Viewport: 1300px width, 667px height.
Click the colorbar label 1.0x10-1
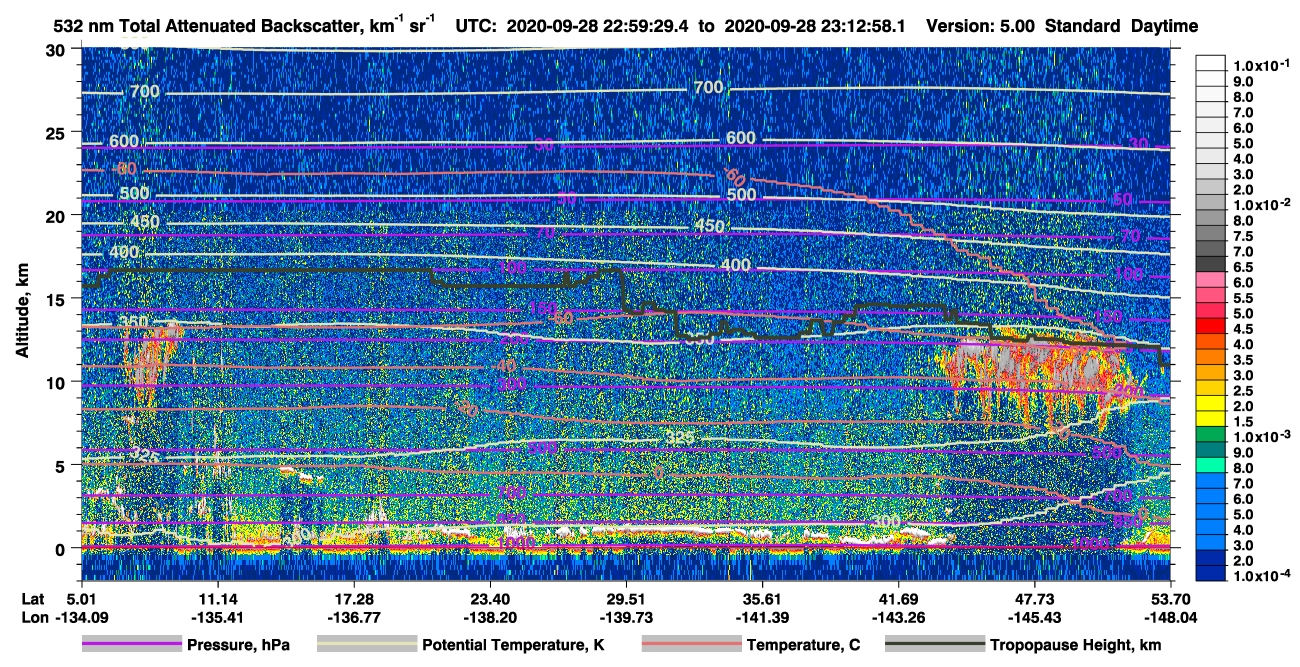coord(1264,65)
